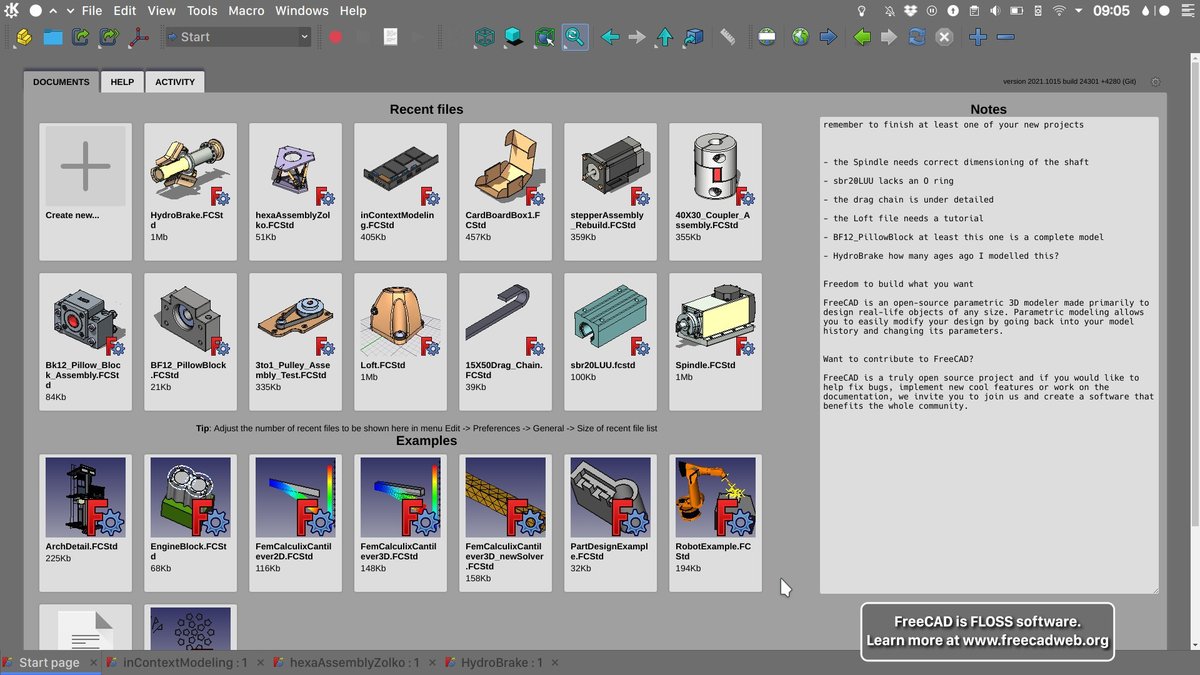This screenshot has height=675, width=1200.
Task: Select the inContextModeling : 1 document tab
Action: (x=185, y=662)
